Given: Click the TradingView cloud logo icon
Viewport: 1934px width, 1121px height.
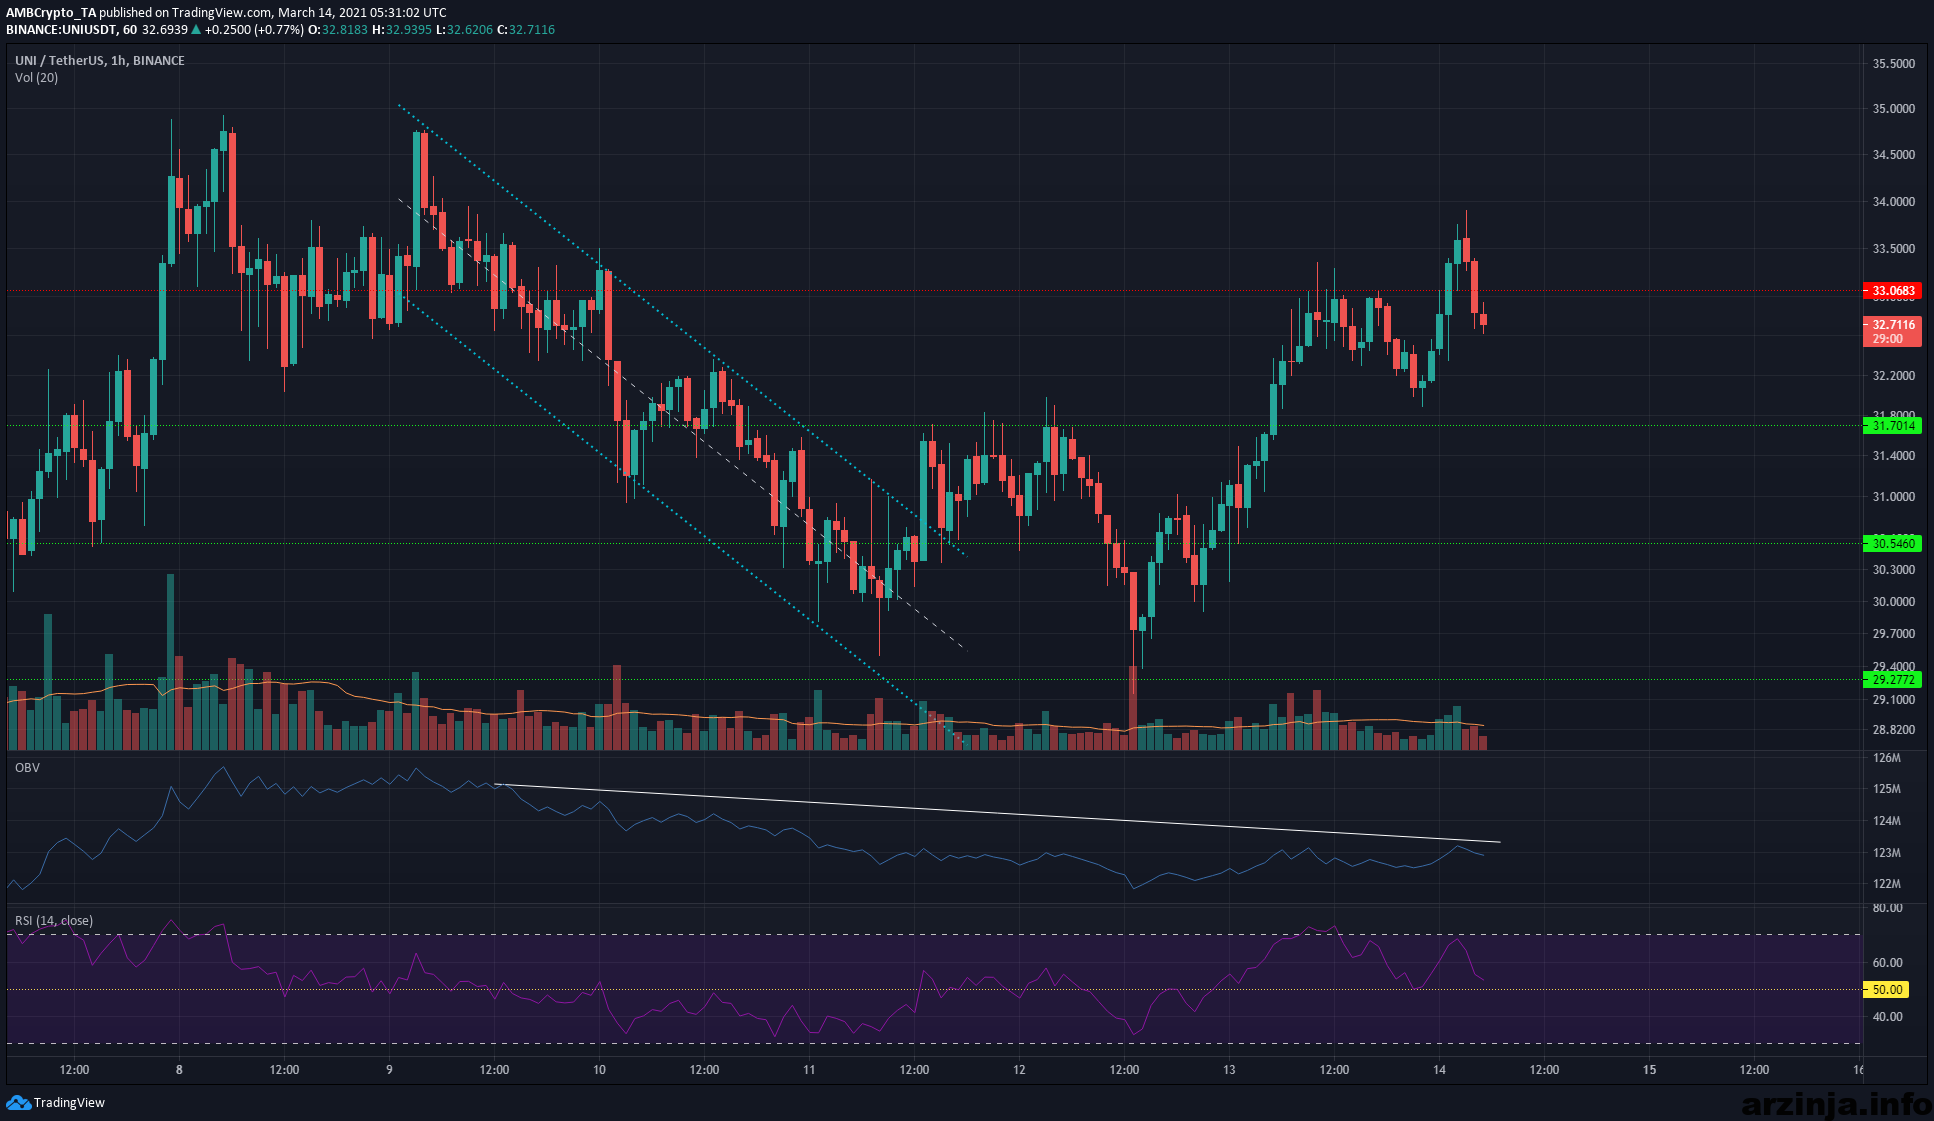Looking at the screenshot, I should (x=18, y=1102).
